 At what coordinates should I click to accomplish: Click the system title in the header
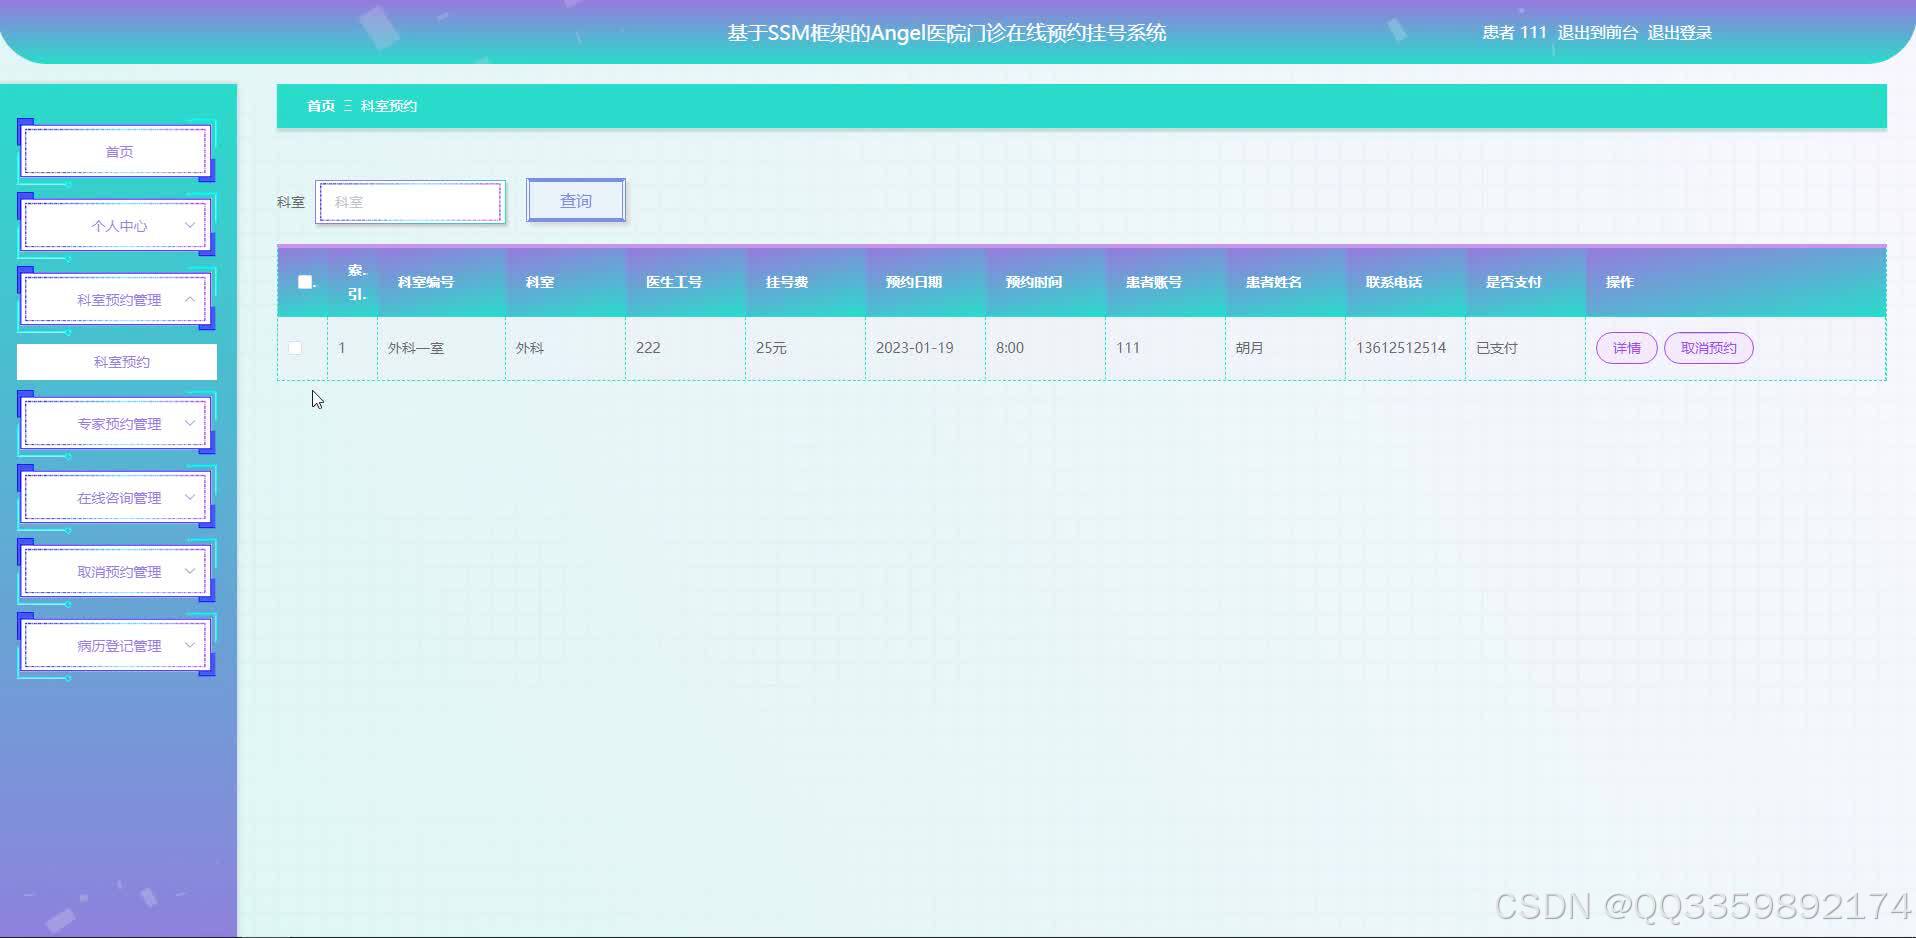[947, 33]
